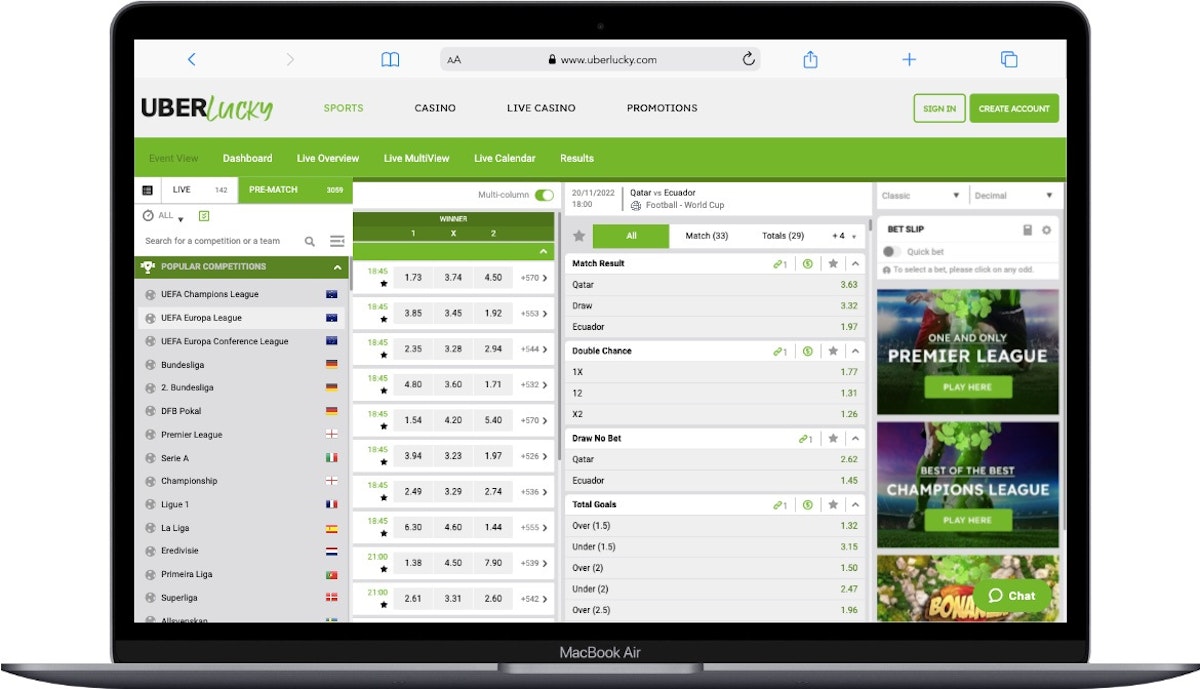Open the competition list menu icon
The image size is (1200, 689).
337,241
